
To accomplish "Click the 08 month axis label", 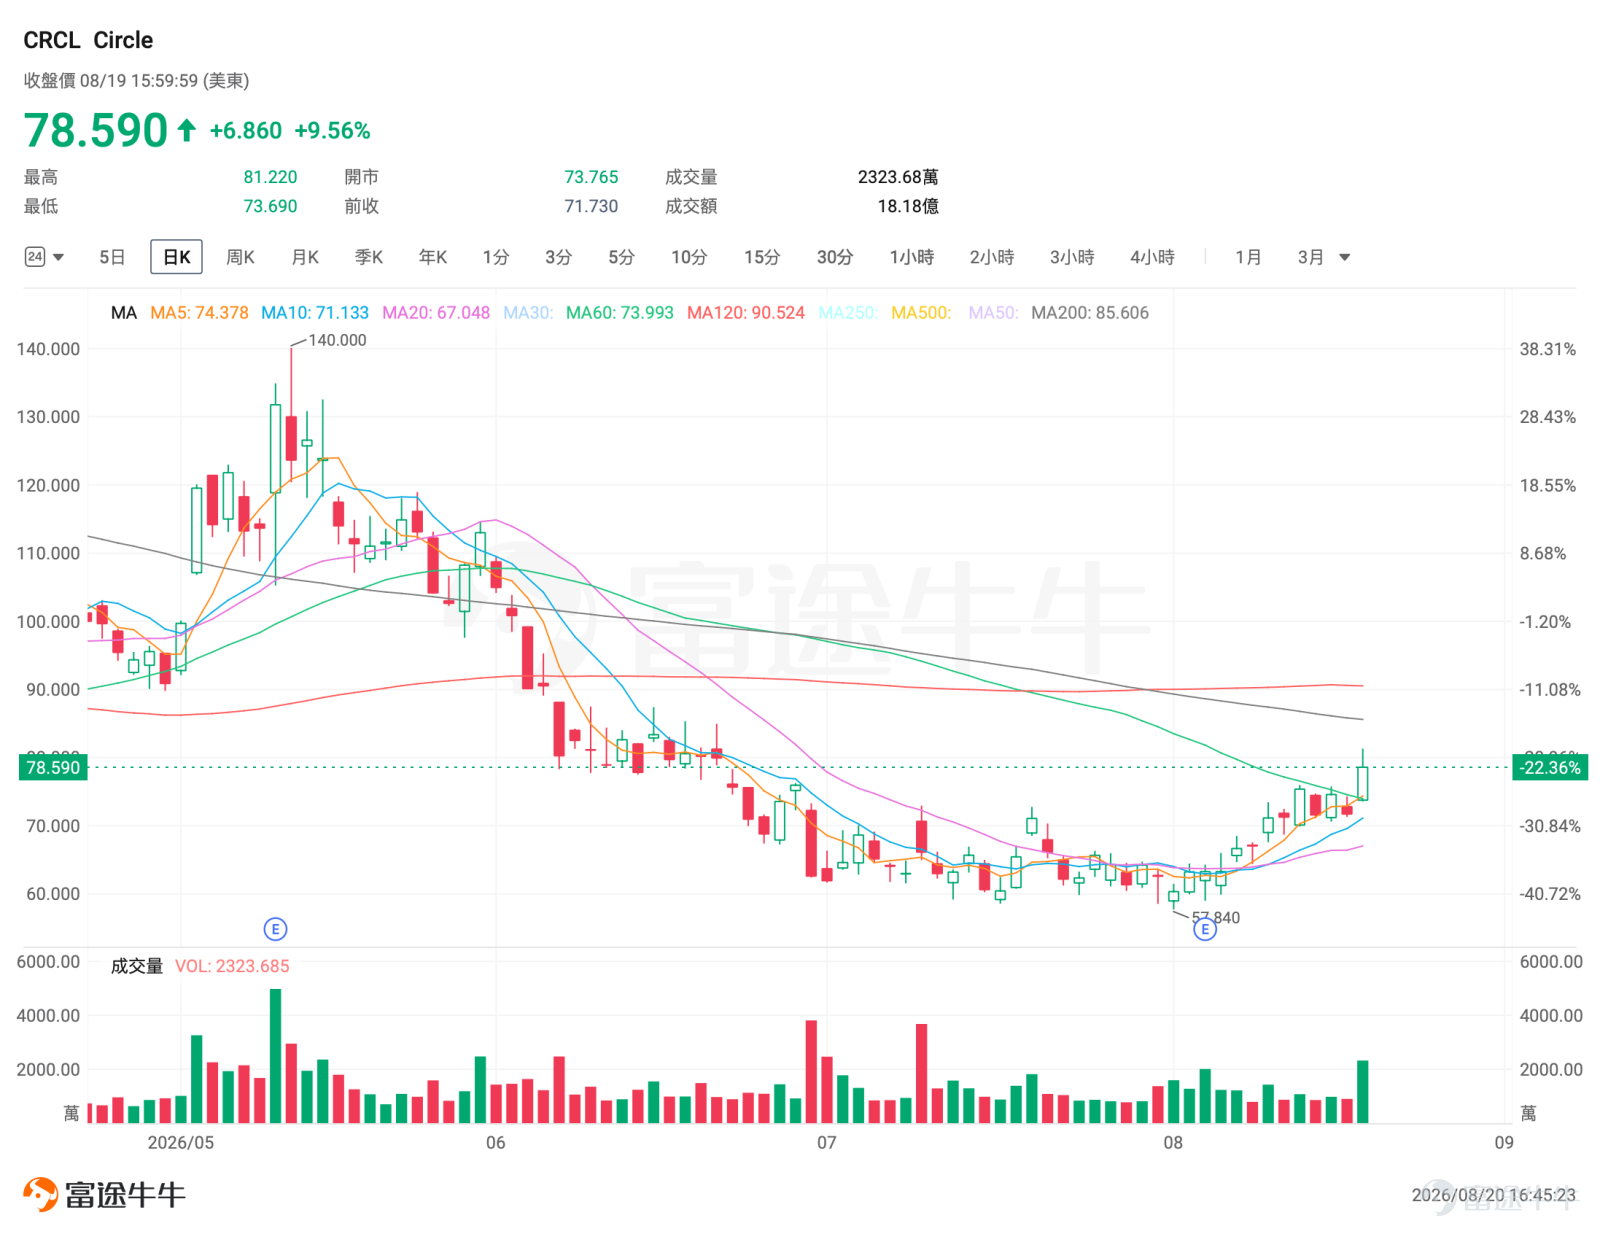I will [x=1172, y=1142].
